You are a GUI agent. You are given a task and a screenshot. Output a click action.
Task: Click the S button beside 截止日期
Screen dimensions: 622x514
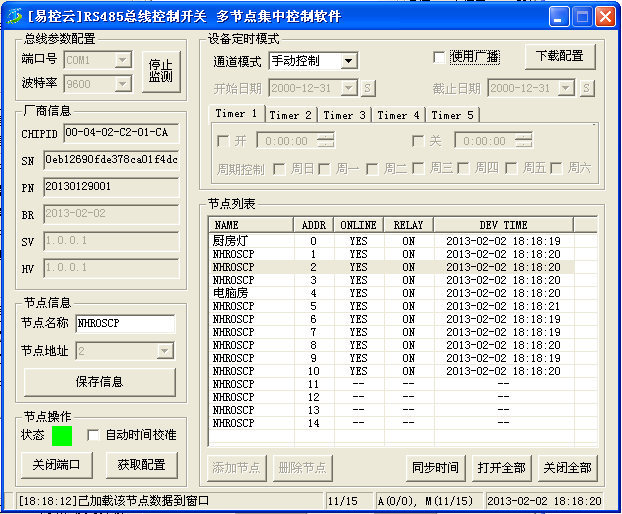coord(584,88)
